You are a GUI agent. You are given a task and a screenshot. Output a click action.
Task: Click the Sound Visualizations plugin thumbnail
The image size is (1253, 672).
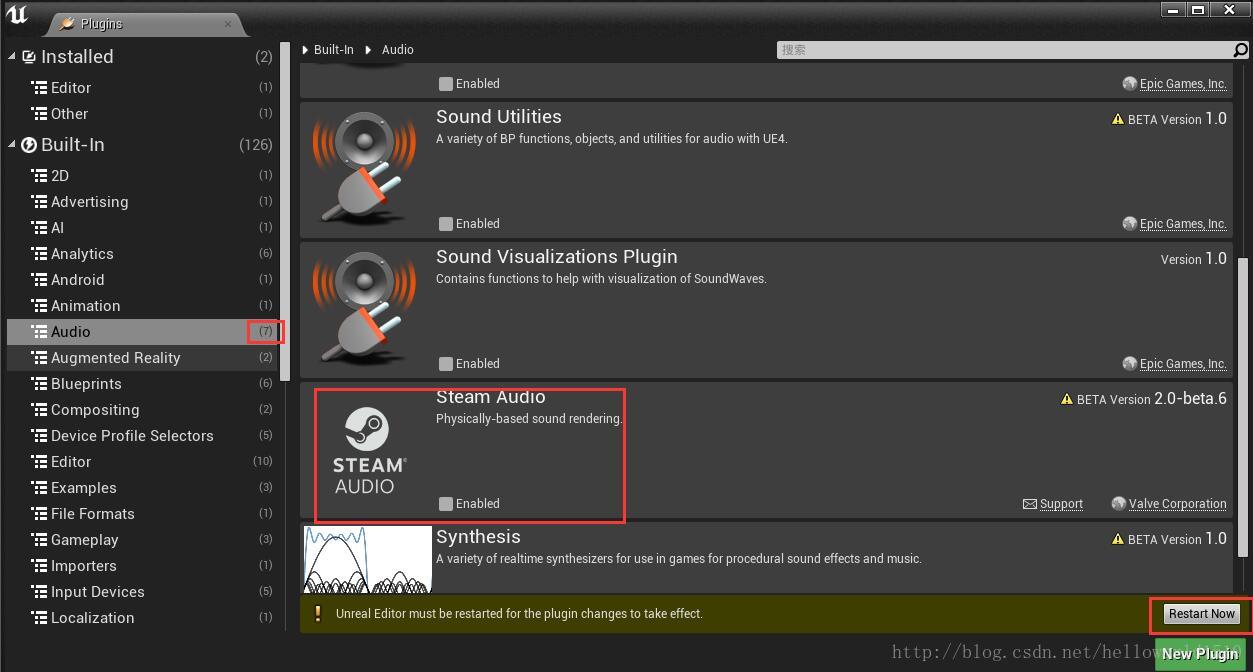[x=364, y=308]
